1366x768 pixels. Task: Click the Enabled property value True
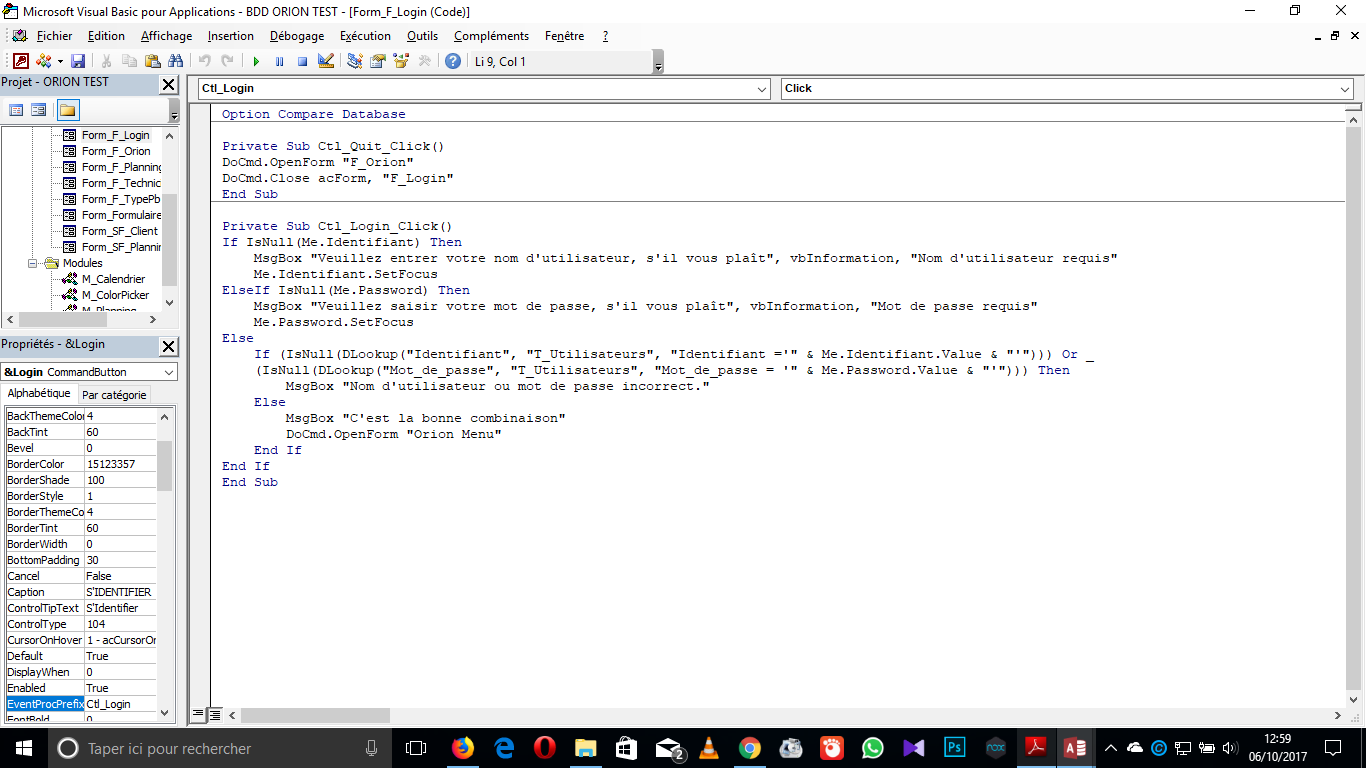pyautogui.click(x=120, y=688)
